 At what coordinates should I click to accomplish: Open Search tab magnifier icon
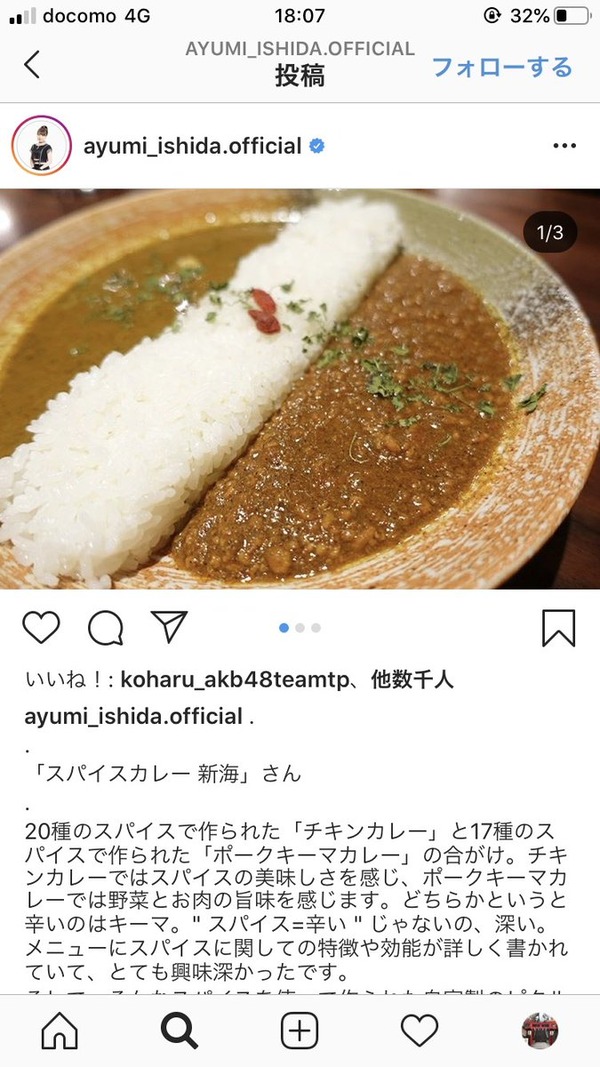pyautogui.click(x=180, y=1030)
